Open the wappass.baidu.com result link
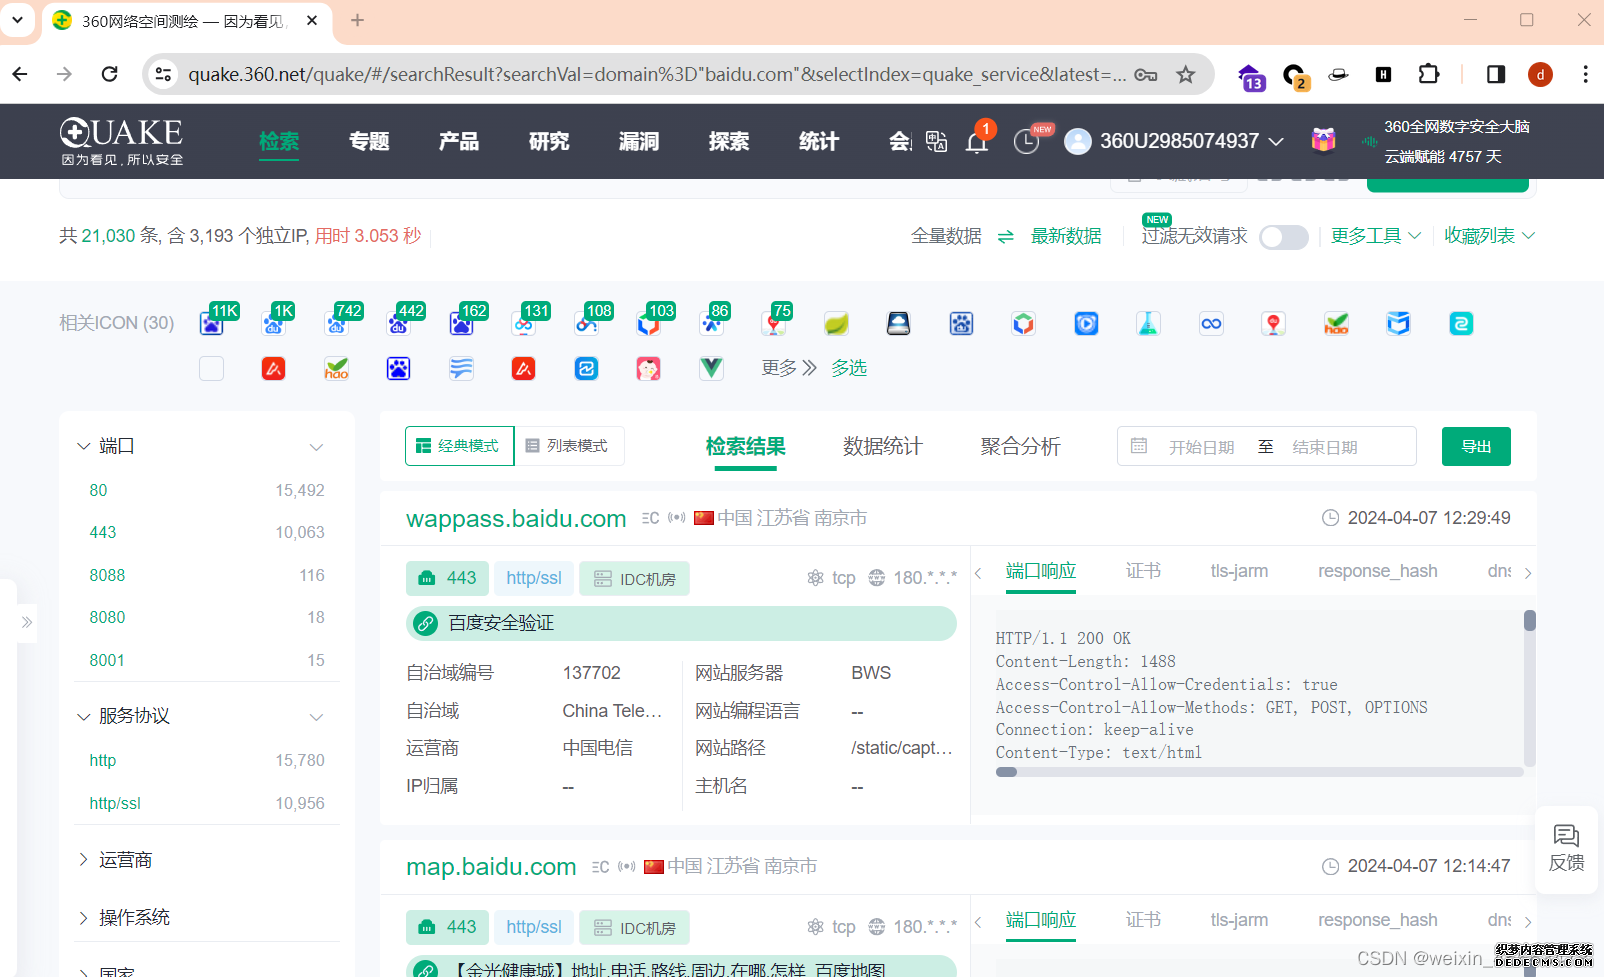The width and height of the screenshot is (1604, 977). [516, 519]
